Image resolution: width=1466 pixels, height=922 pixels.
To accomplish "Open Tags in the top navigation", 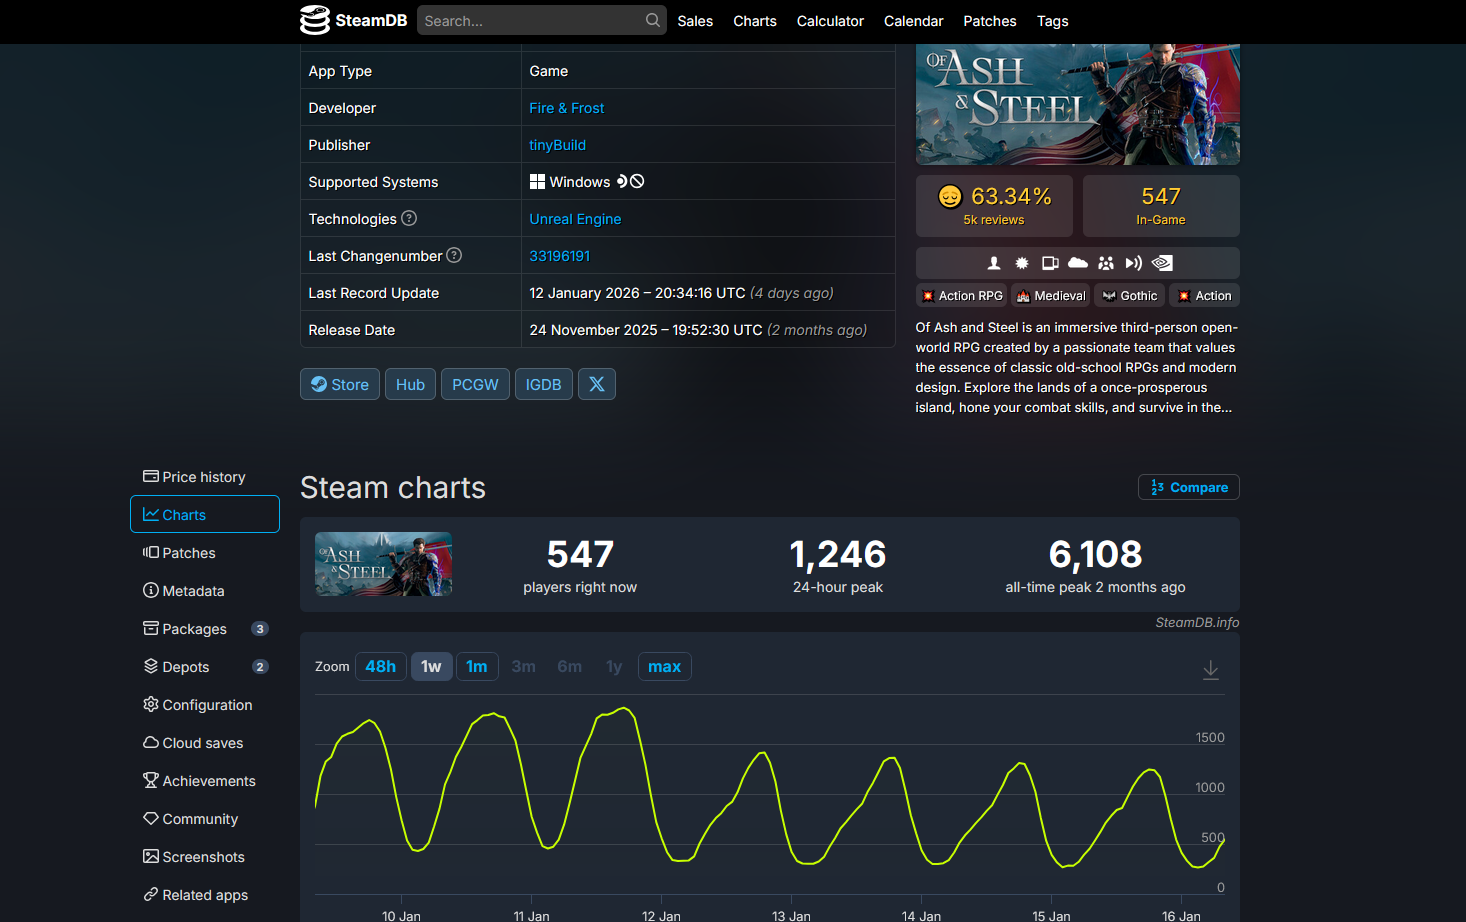I will click(1053, 21).
